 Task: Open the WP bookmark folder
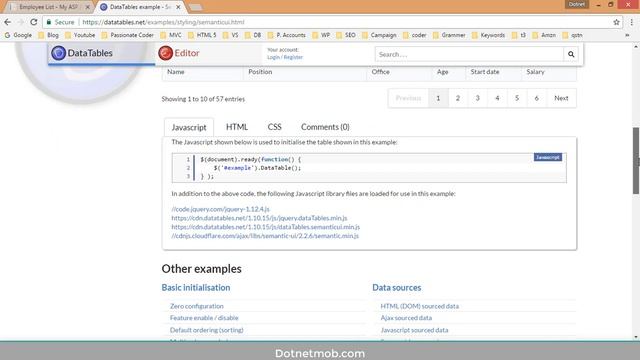tap(321, 35)
